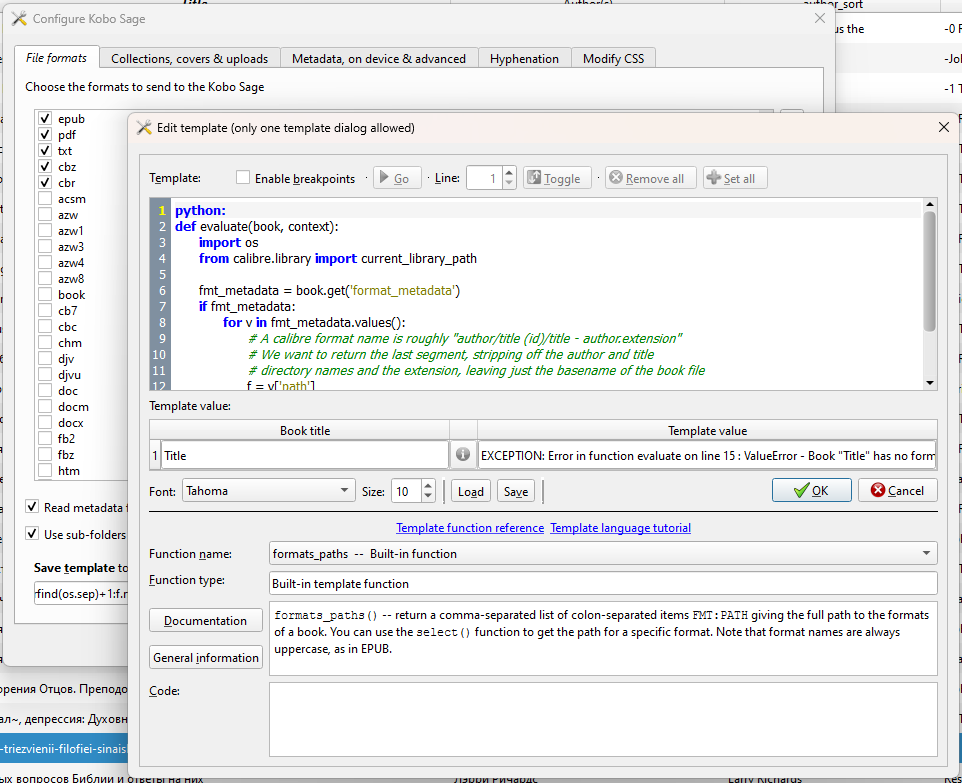The image size is (962, 783).
Task: Click the Function type field
Action: tap(602, 583)
